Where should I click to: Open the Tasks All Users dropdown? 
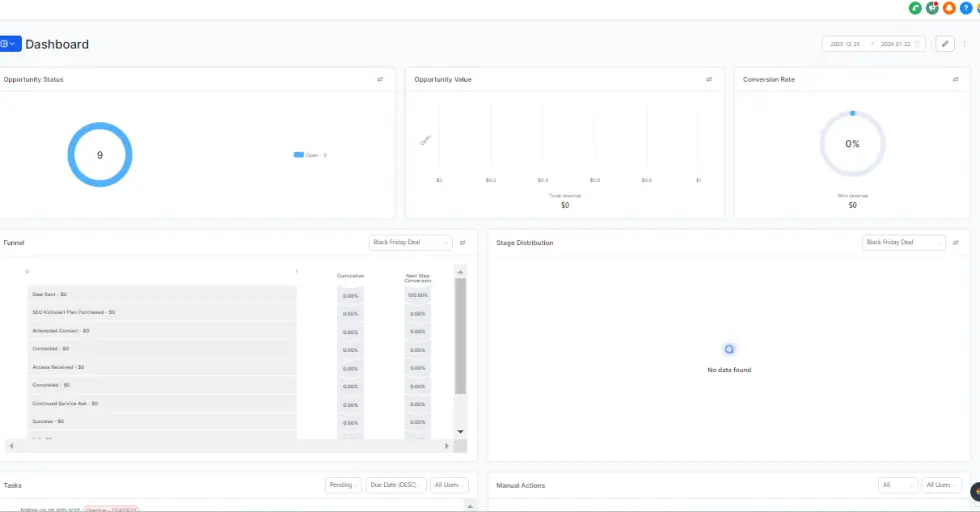(449, 485)
